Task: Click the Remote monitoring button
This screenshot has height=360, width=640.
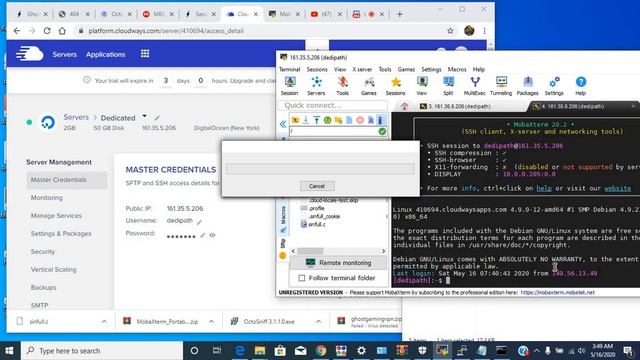Action: coord(338,263)
